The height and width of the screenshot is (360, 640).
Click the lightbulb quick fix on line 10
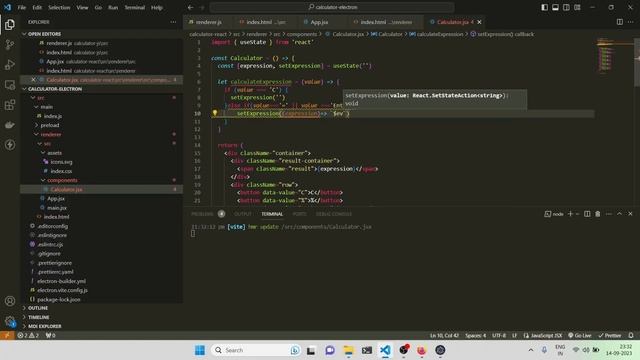click(x=215, y=113)
